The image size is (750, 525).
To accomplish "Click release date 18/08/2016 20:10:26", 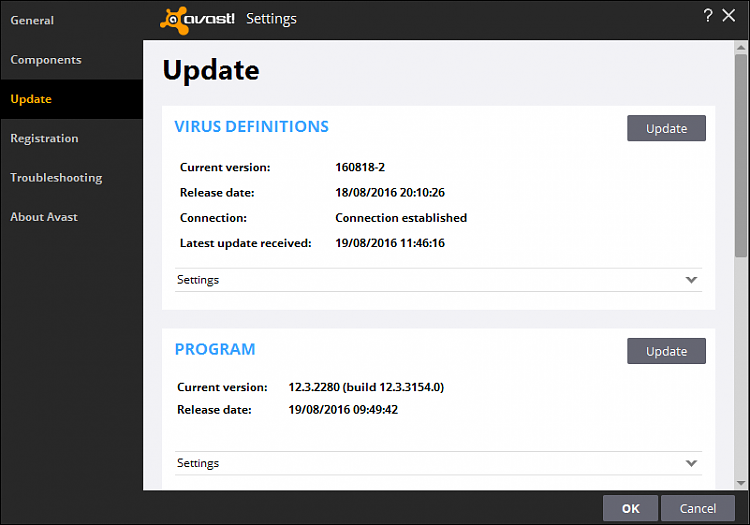I will click(390, 193).
